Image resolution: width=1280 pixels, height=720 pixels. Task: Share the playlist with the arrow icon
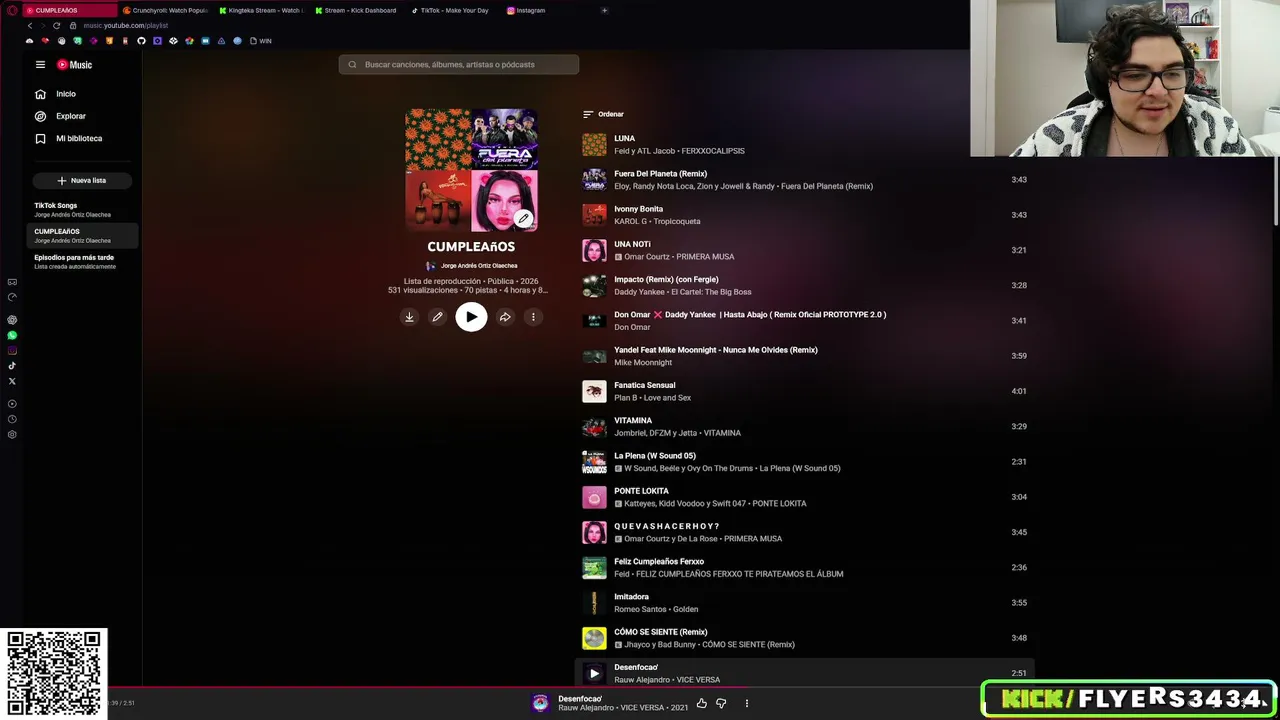point(505,317)
